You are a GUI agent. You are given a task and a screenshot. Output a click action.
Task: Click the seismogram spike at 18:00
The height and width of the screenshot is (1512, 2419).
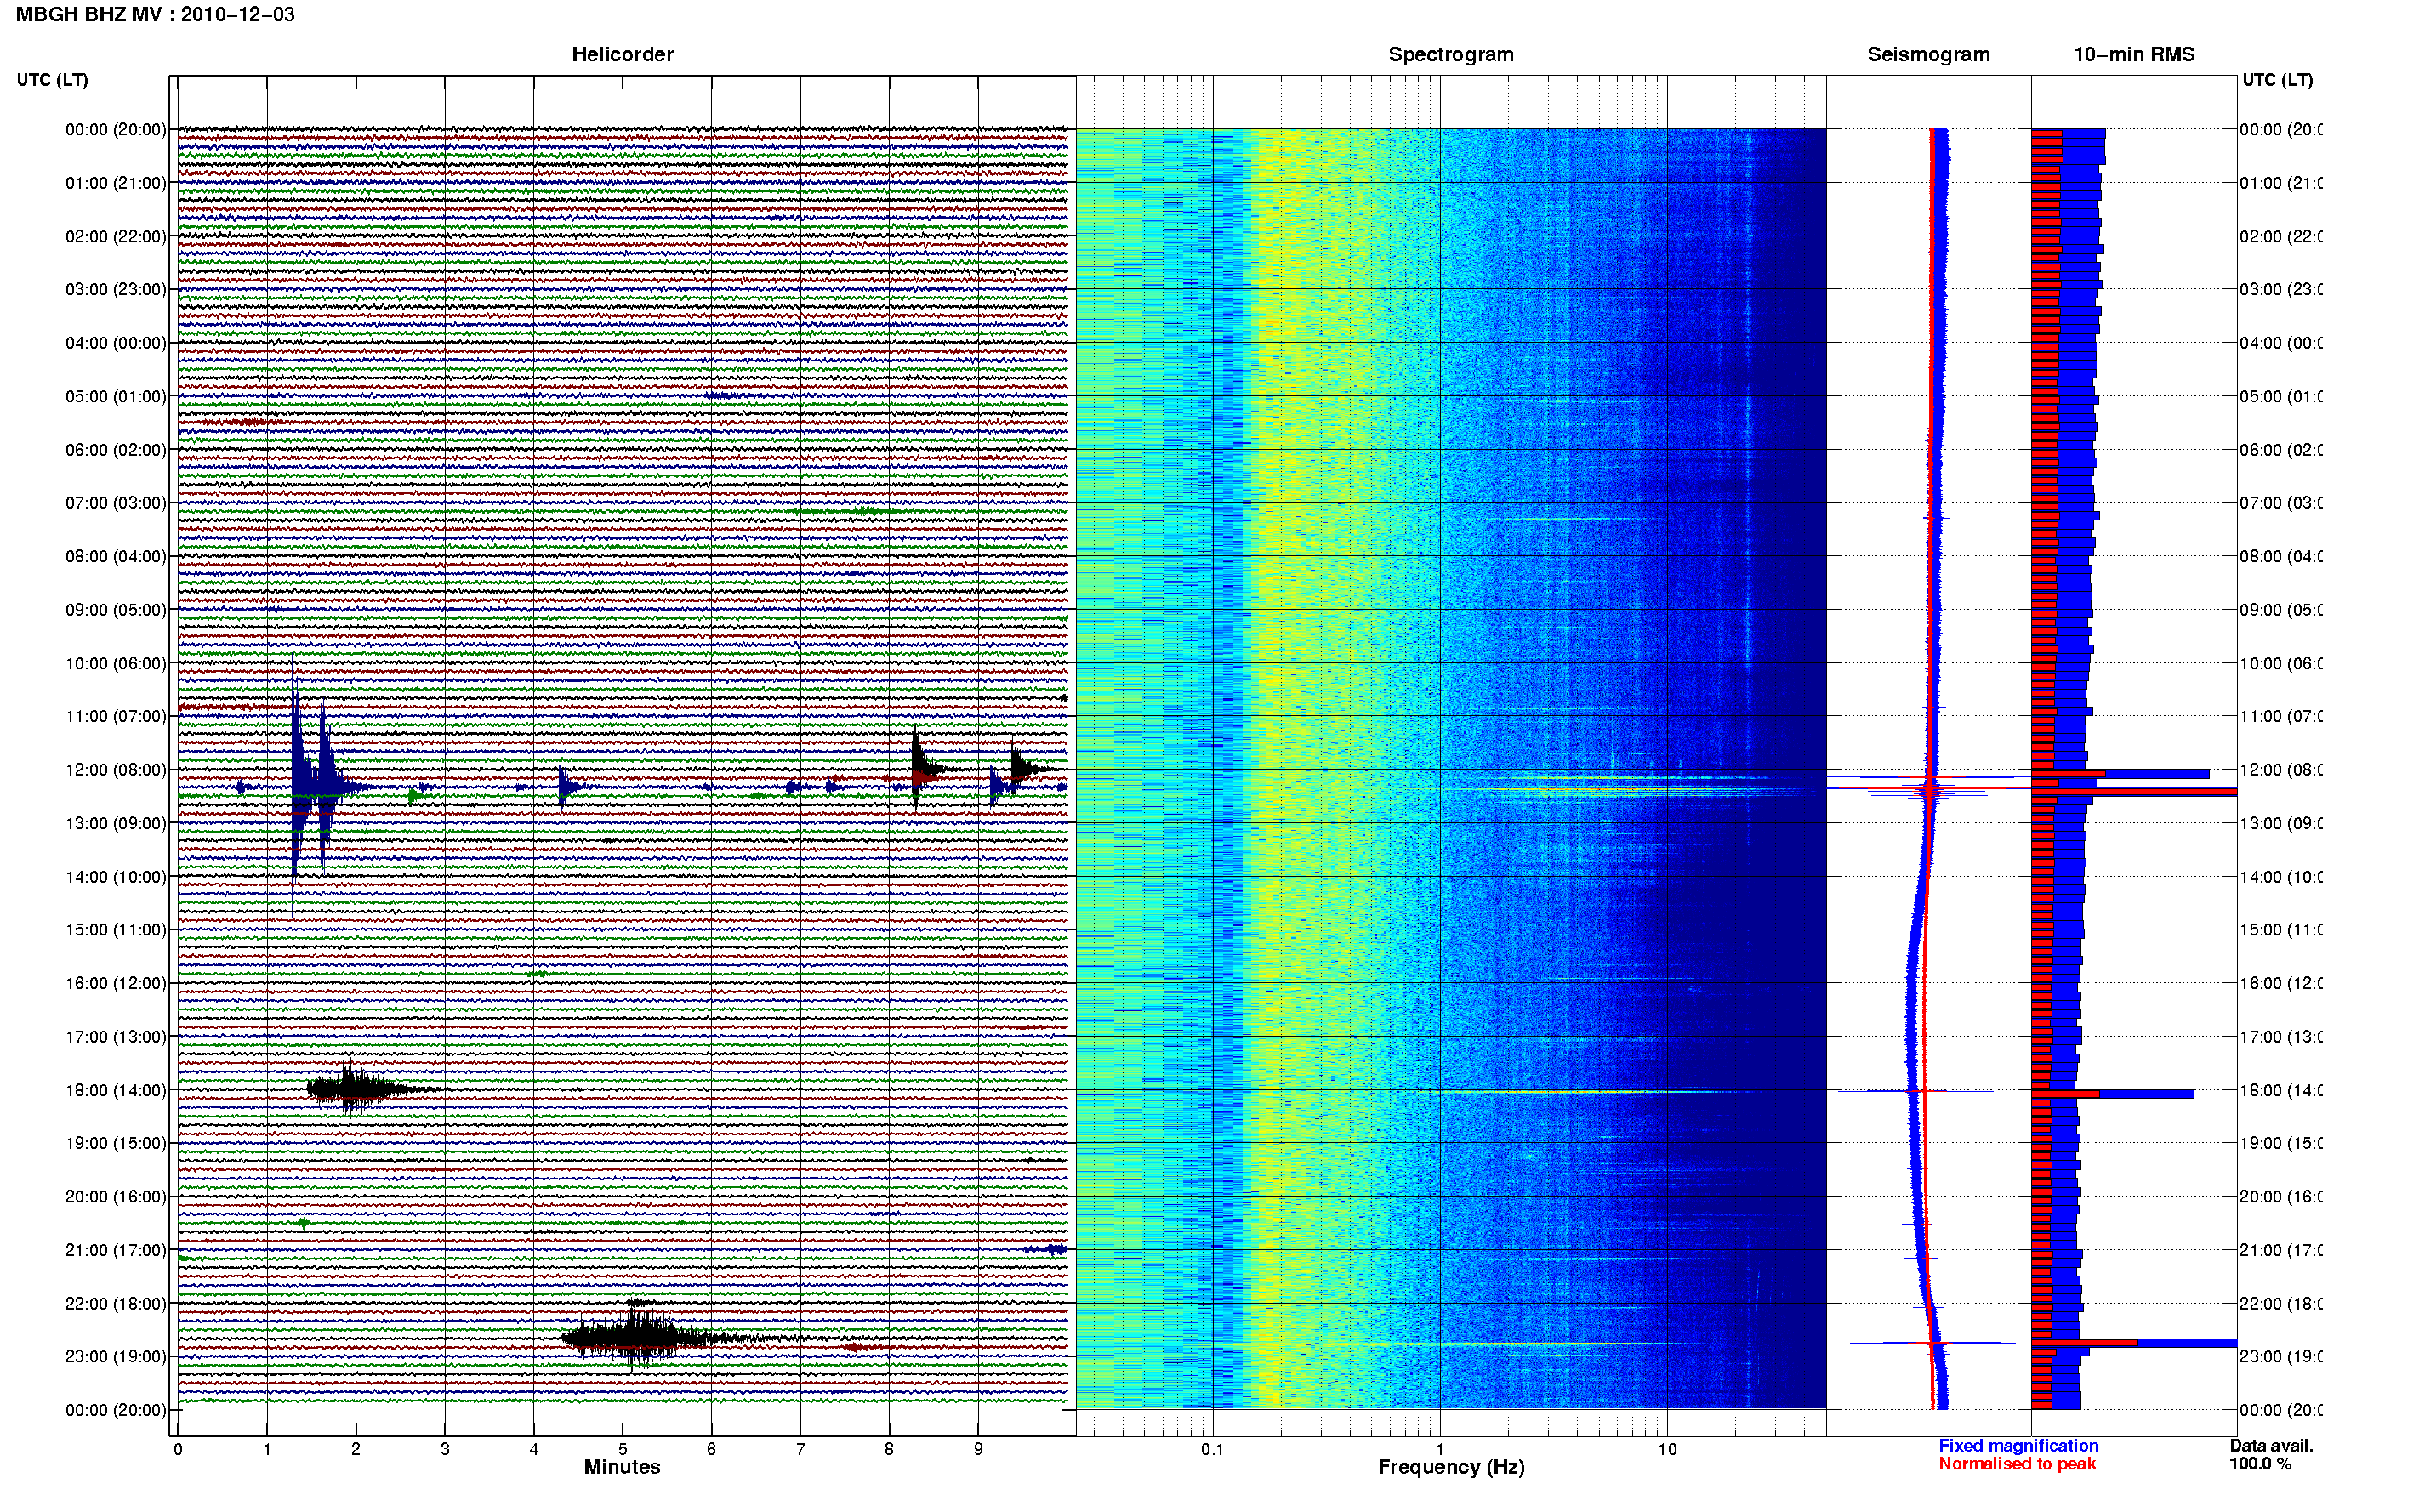point(1916,1091)
